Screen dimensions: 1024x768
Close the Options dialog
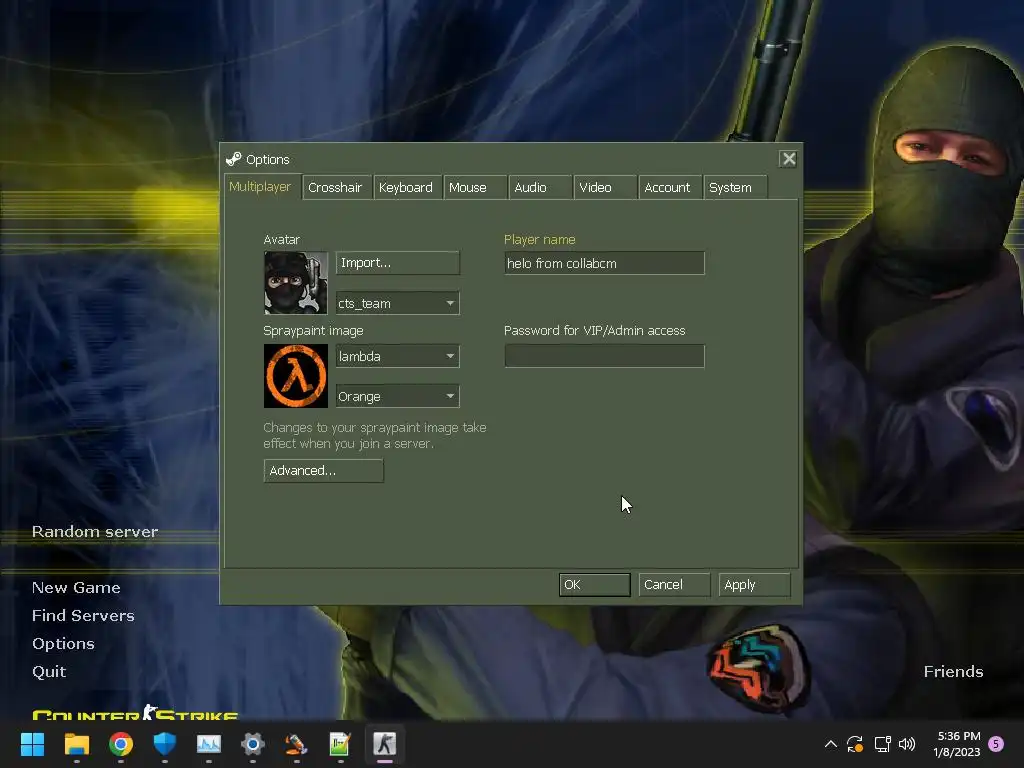(x=788, y=159)
